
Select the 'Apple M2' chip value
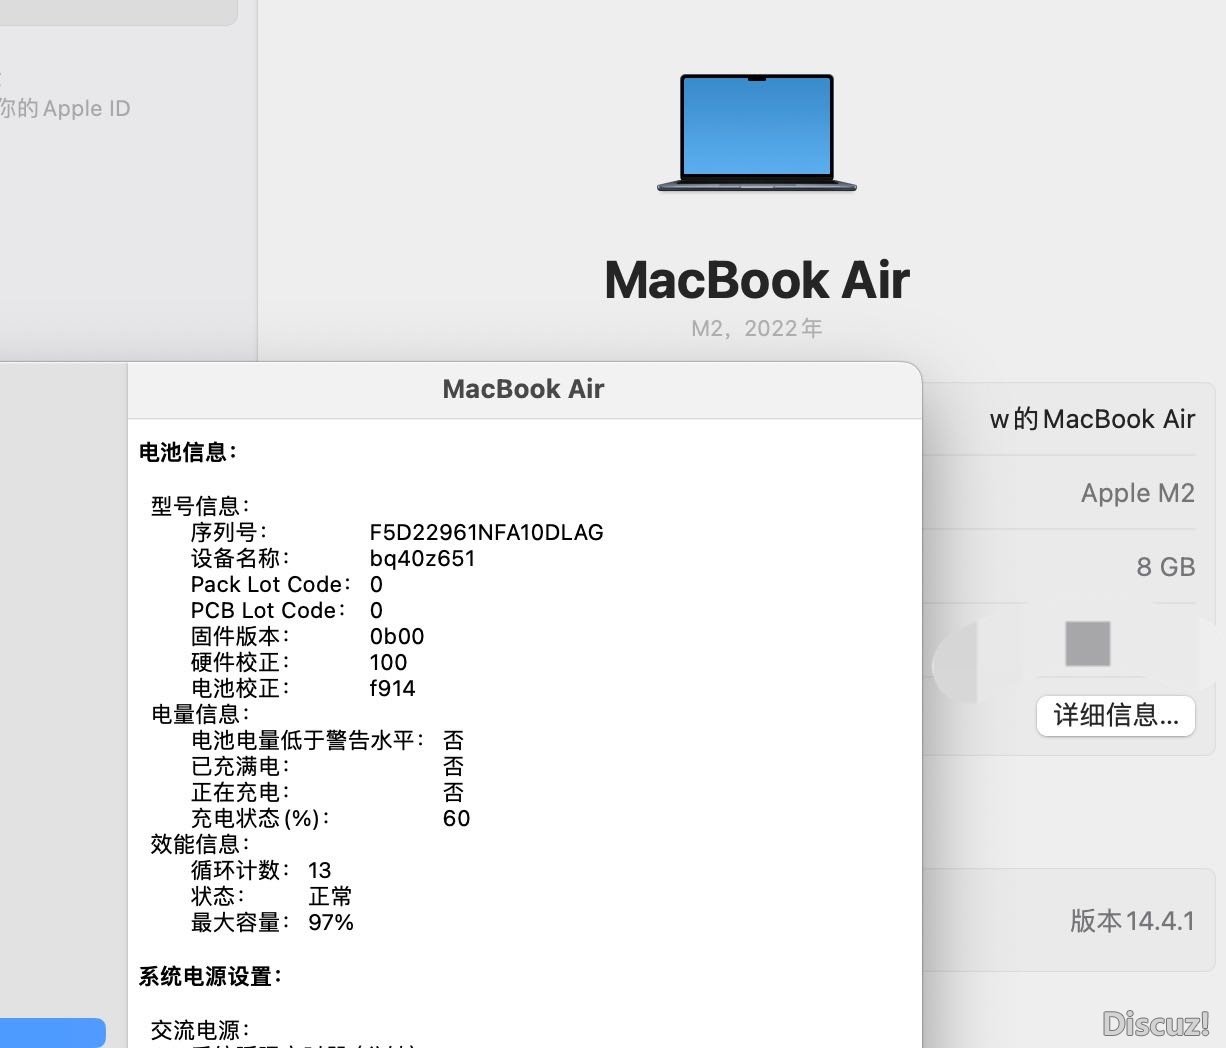(x=1138, y=493)
